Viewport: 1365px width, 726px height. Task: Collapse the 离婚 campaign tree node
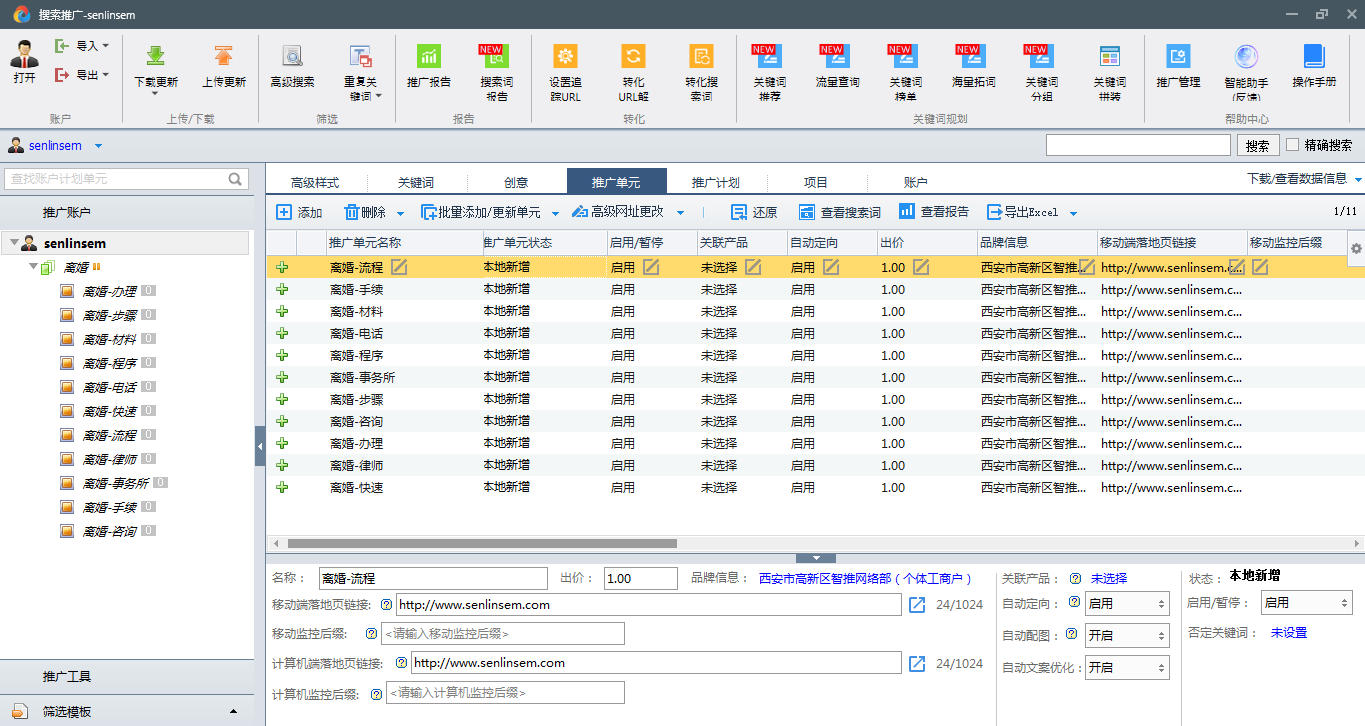[34, 267]
